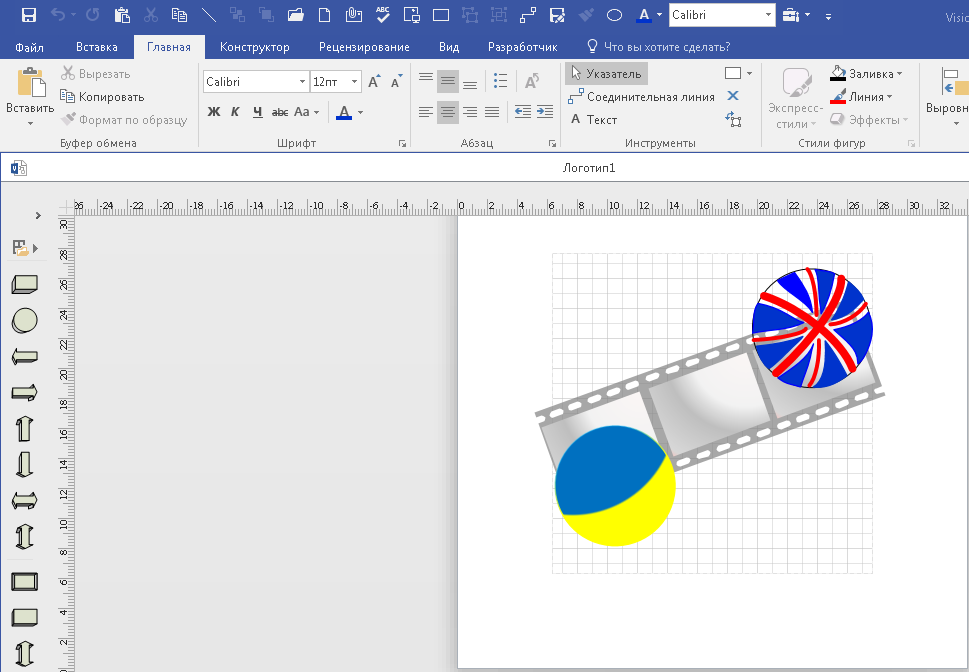Click the bulleted list icon
The height and width of the screenshot is (672, 969).
coord(501,80)
